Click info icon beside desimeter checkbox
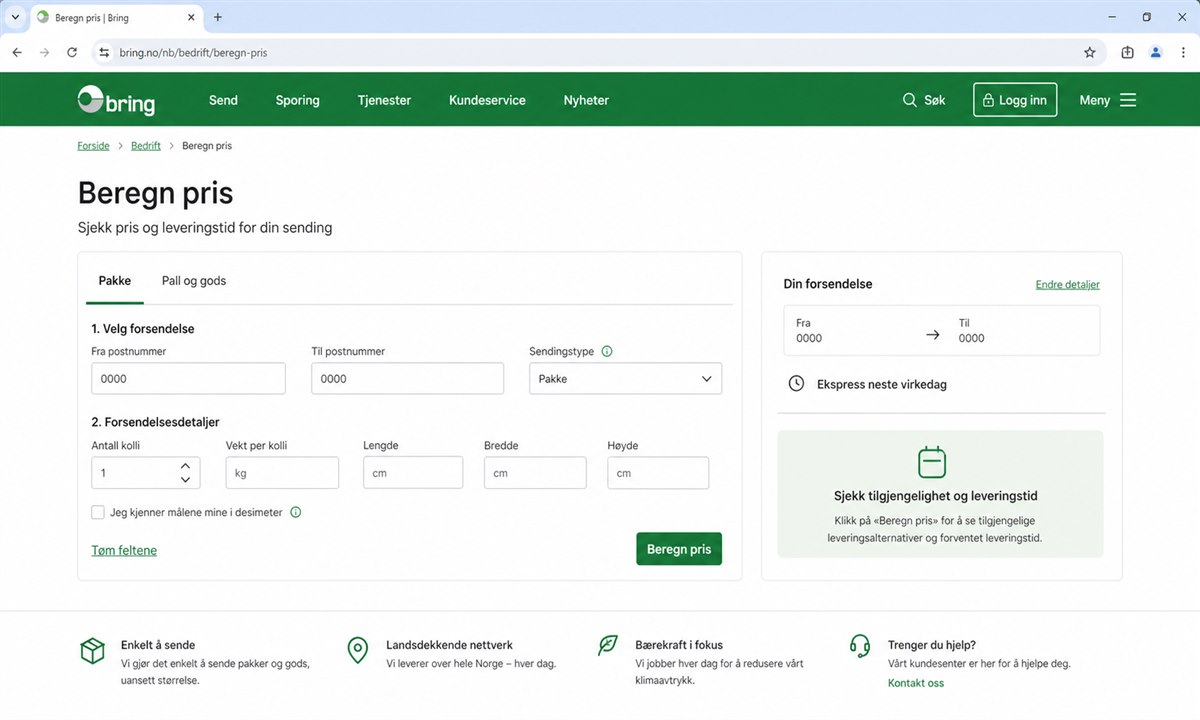1200x720 pixels. (x=295, y=512)
